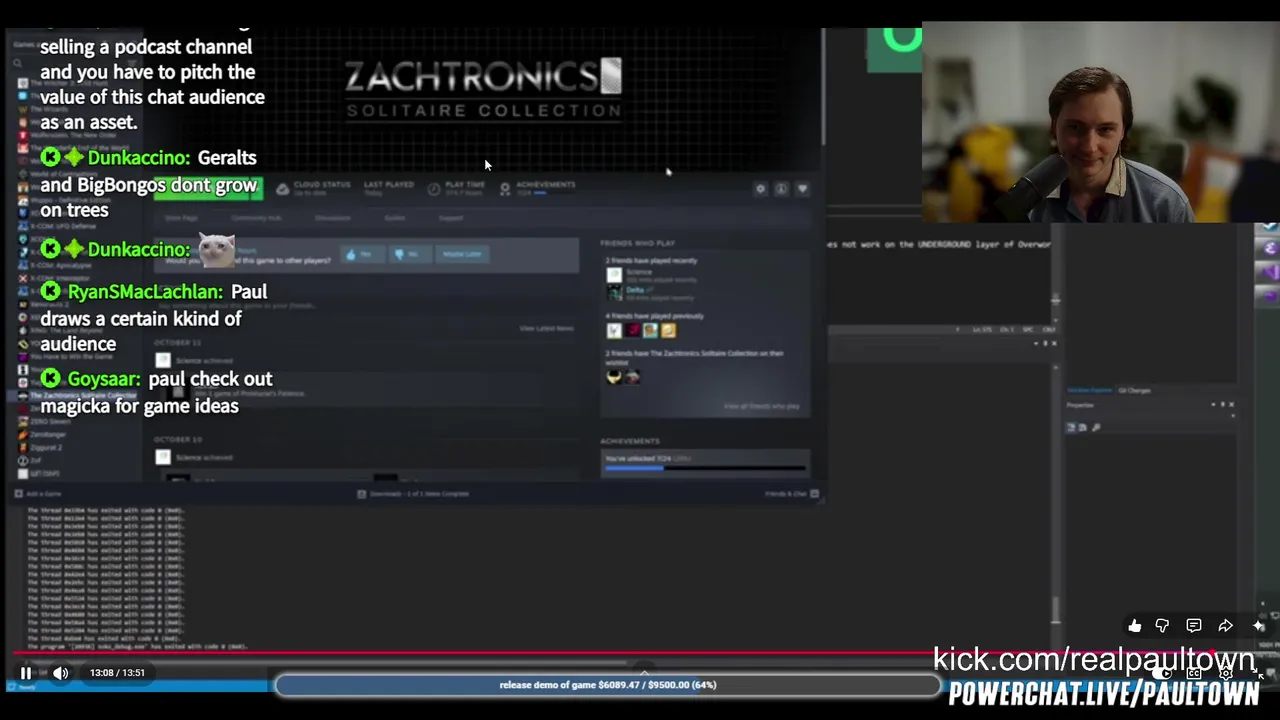Click Add a Game in Steam footer

click(38, 494)
